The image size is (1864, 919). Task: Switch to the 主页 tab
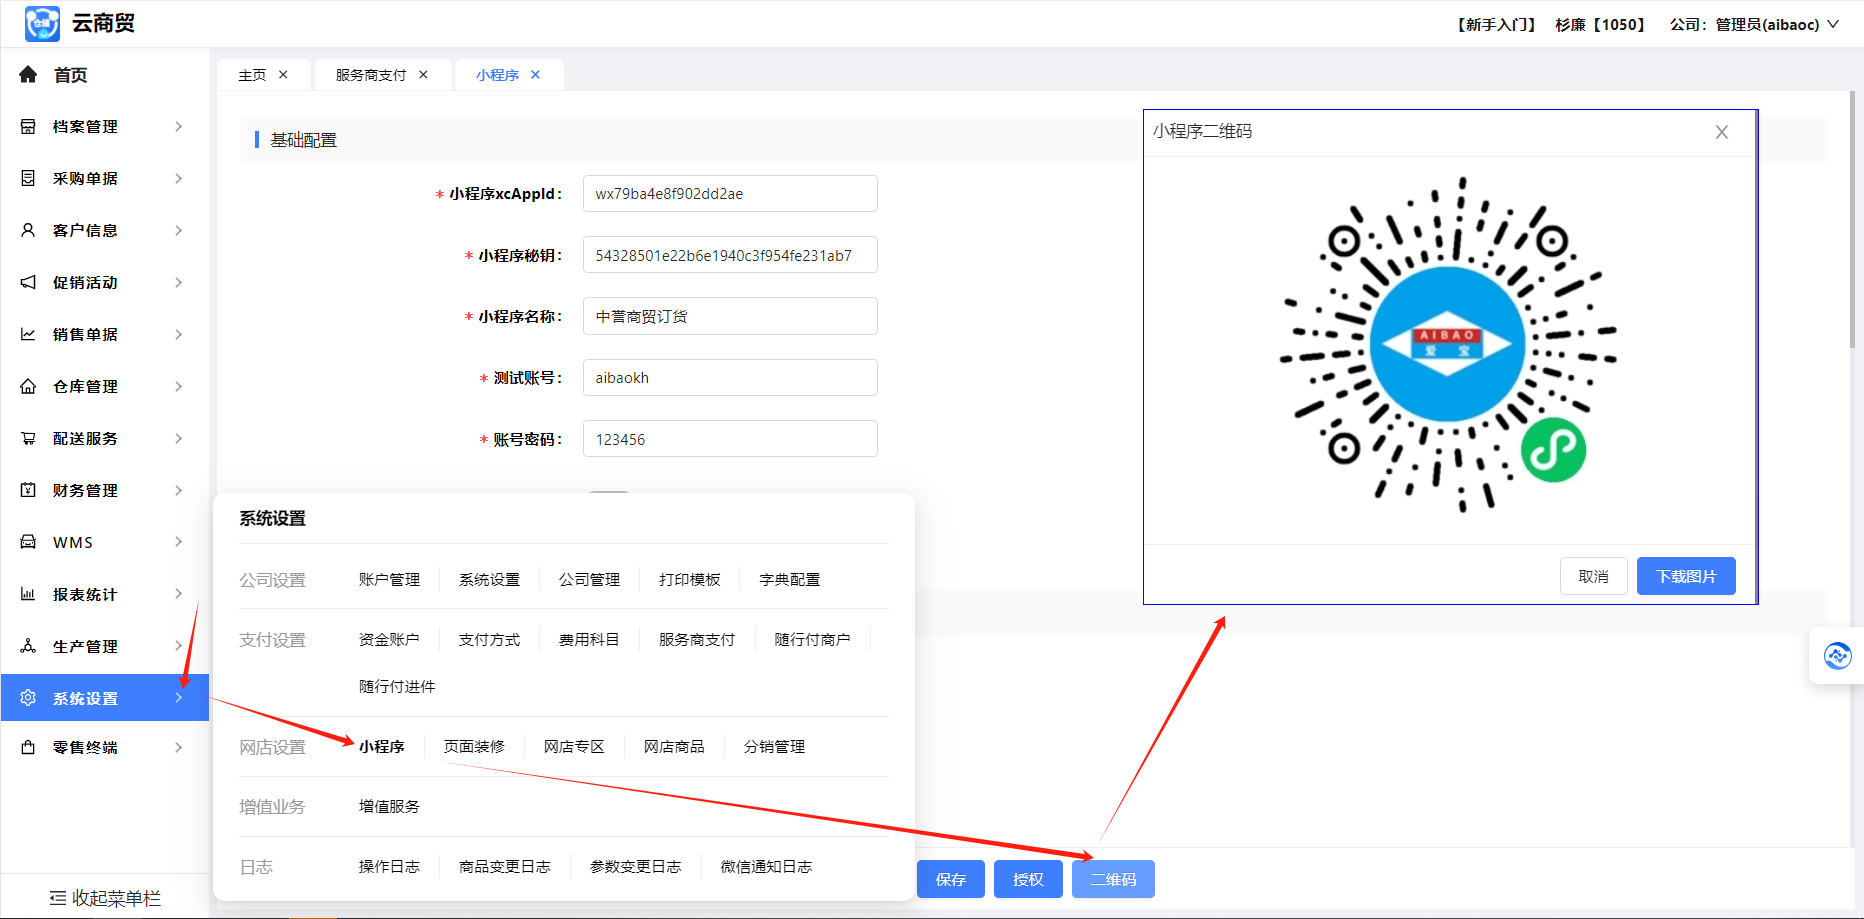252,75
